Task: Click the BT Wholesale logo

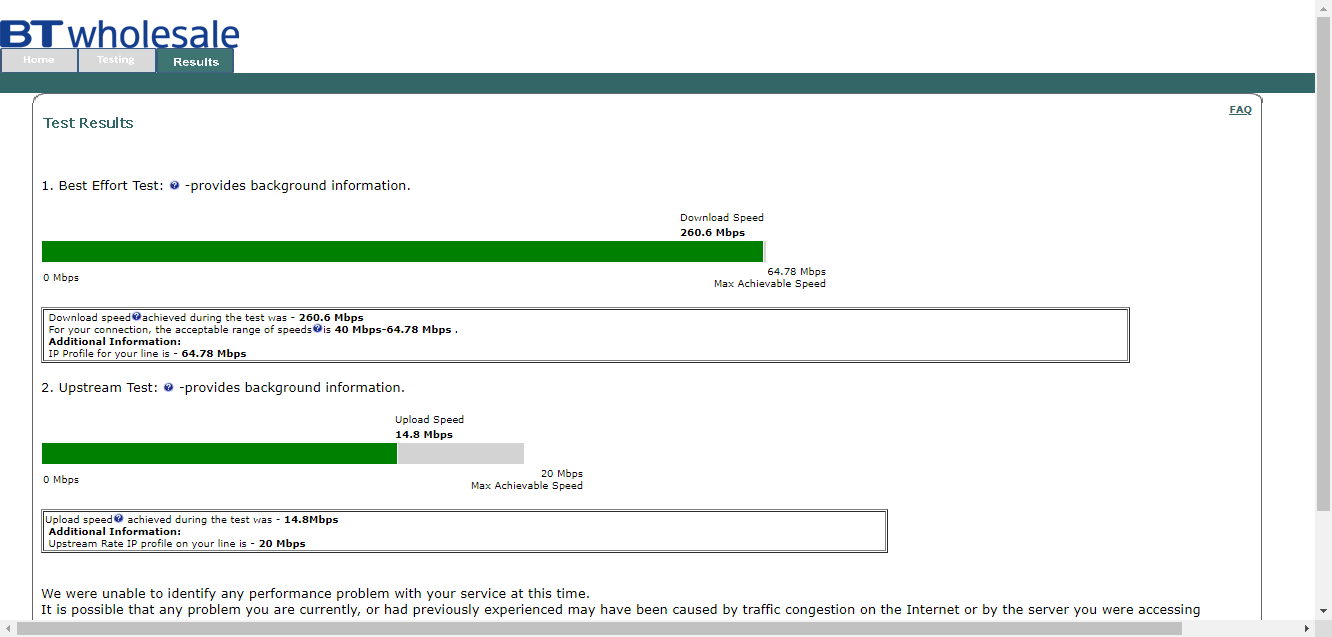Action: tap(120, 32)
